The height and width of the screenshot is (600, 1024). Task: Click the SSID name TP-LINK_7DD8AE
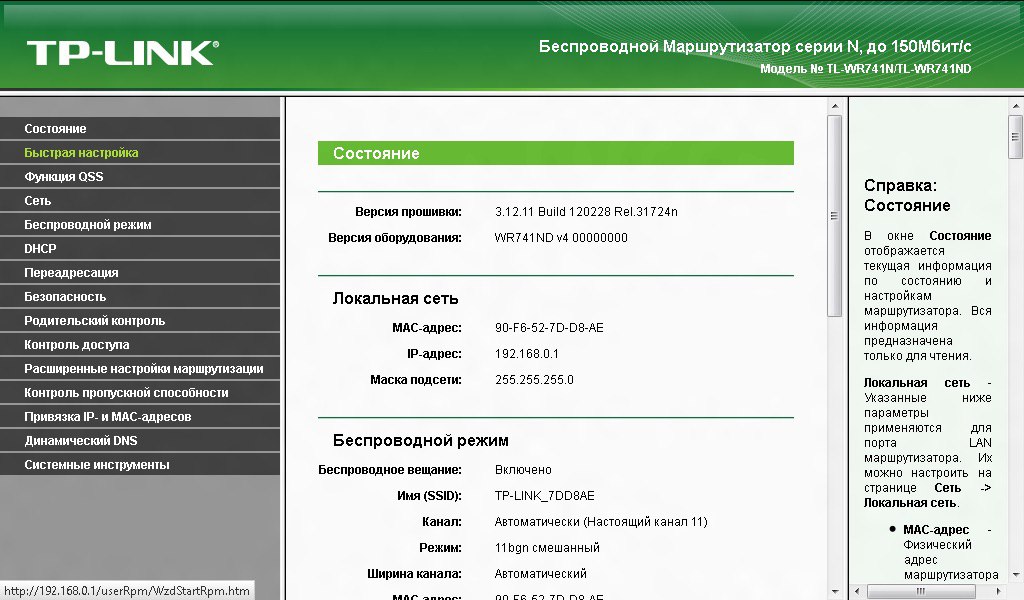tap(545, 496)
